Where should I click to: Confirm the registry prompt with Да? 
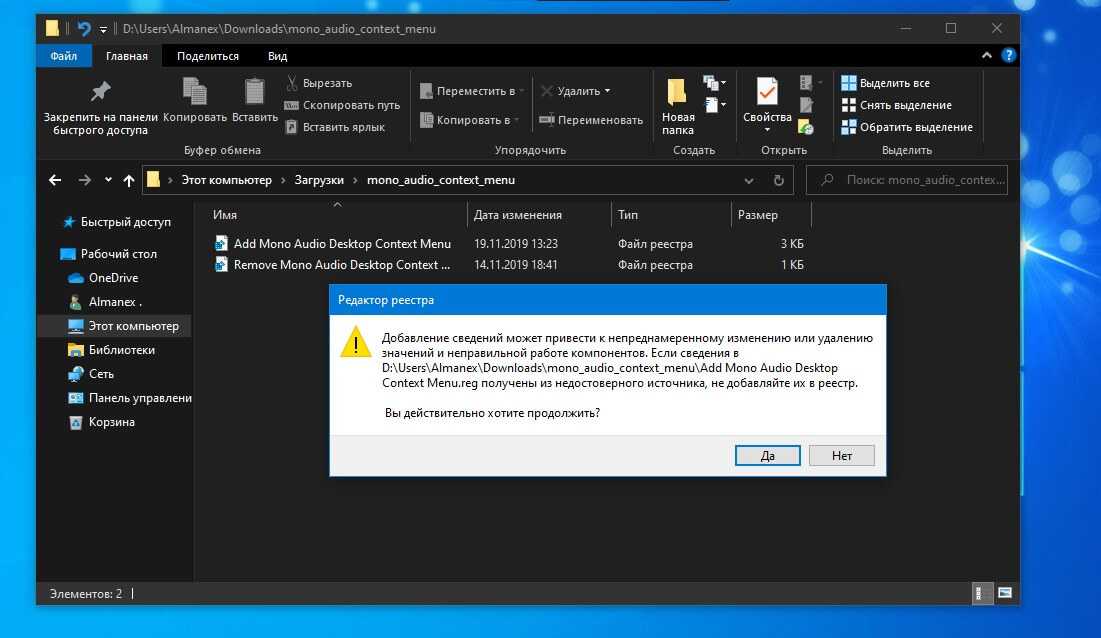(767, 455)
